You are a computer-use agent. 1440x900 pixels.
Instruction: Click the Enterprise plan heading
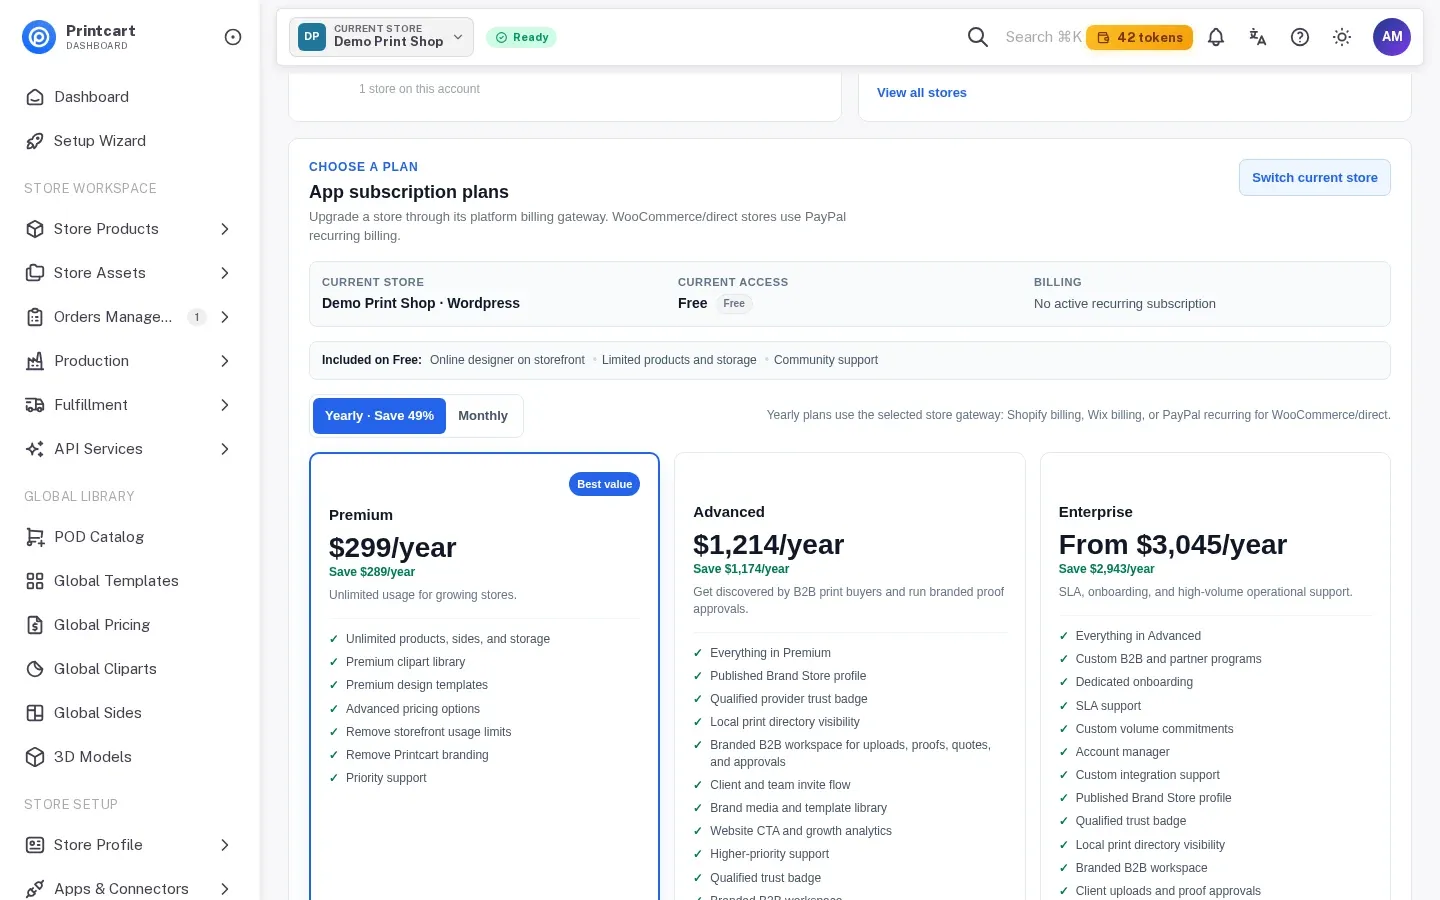coord(1096,512)
